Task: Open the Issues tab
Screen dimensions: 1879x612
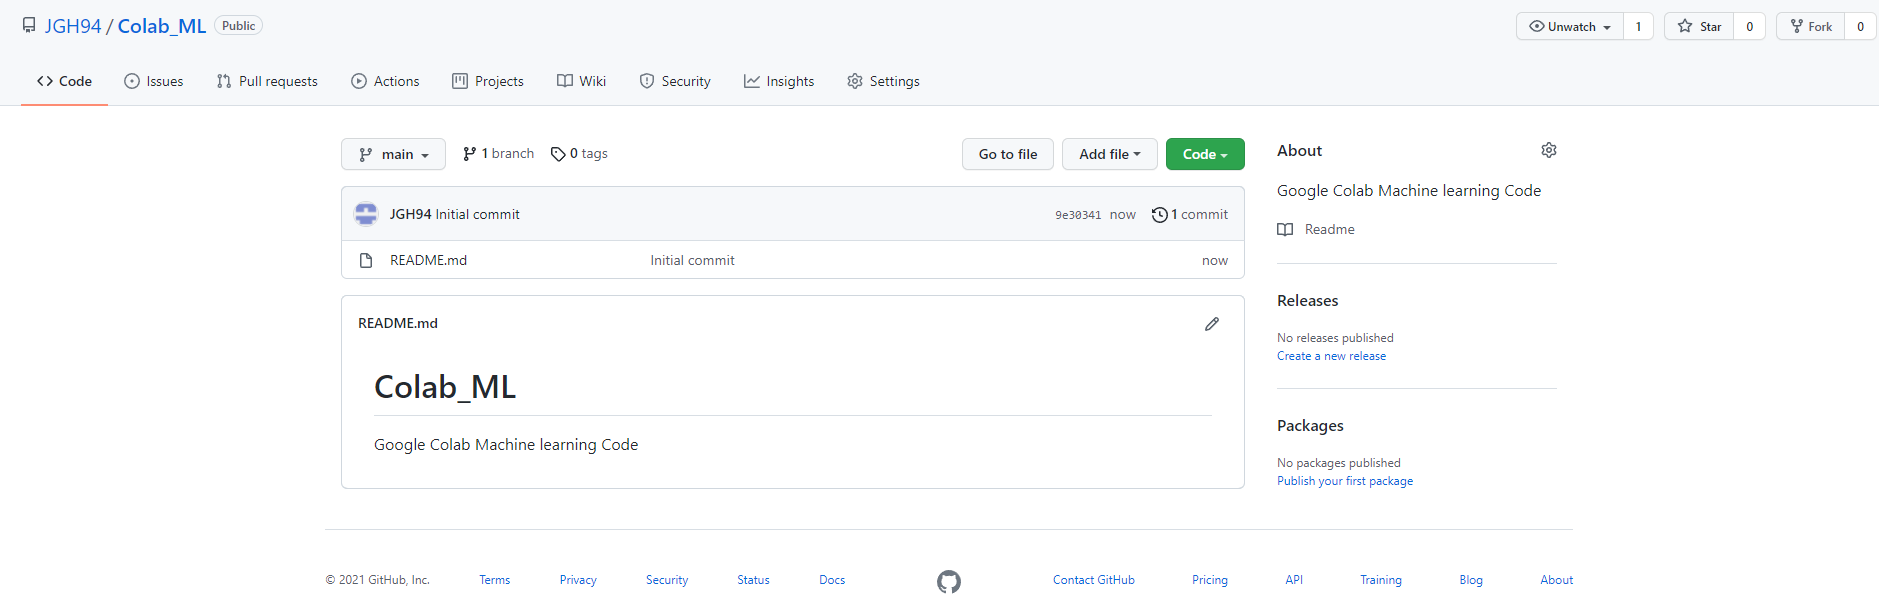Action: click(x=154, y=81)
